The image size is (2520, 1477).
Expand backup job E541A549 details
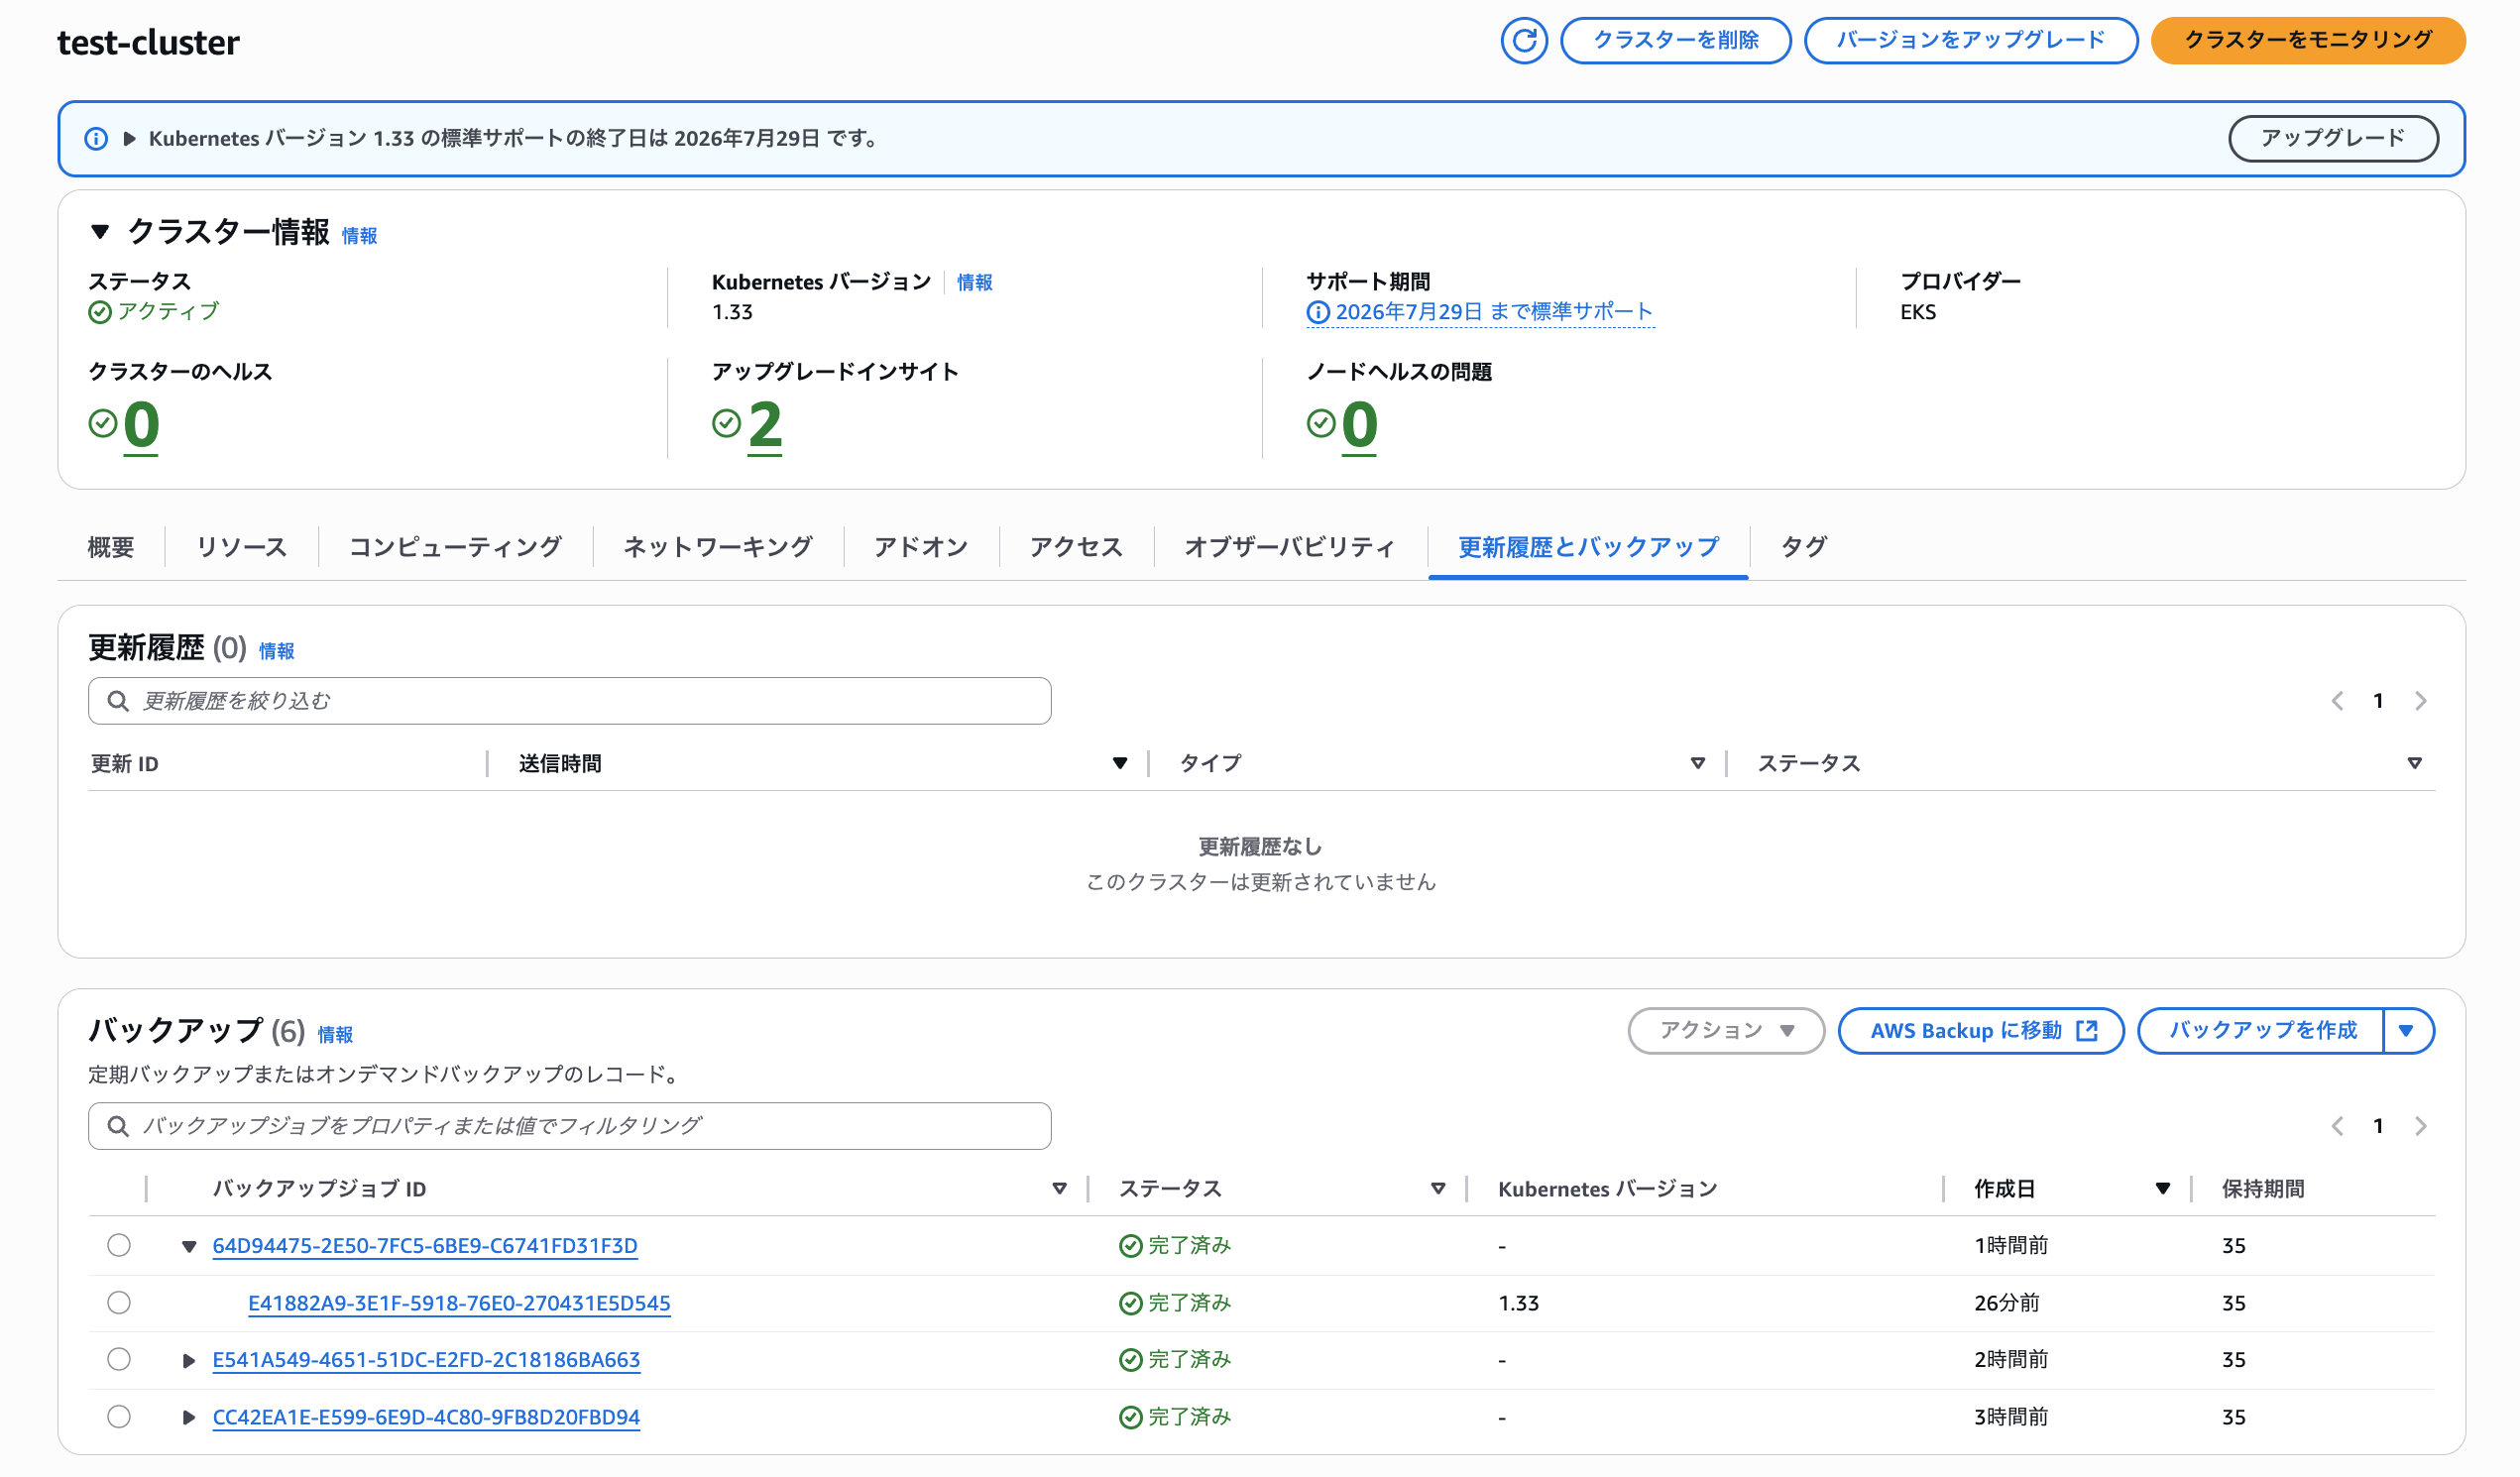pos(188,1359)
